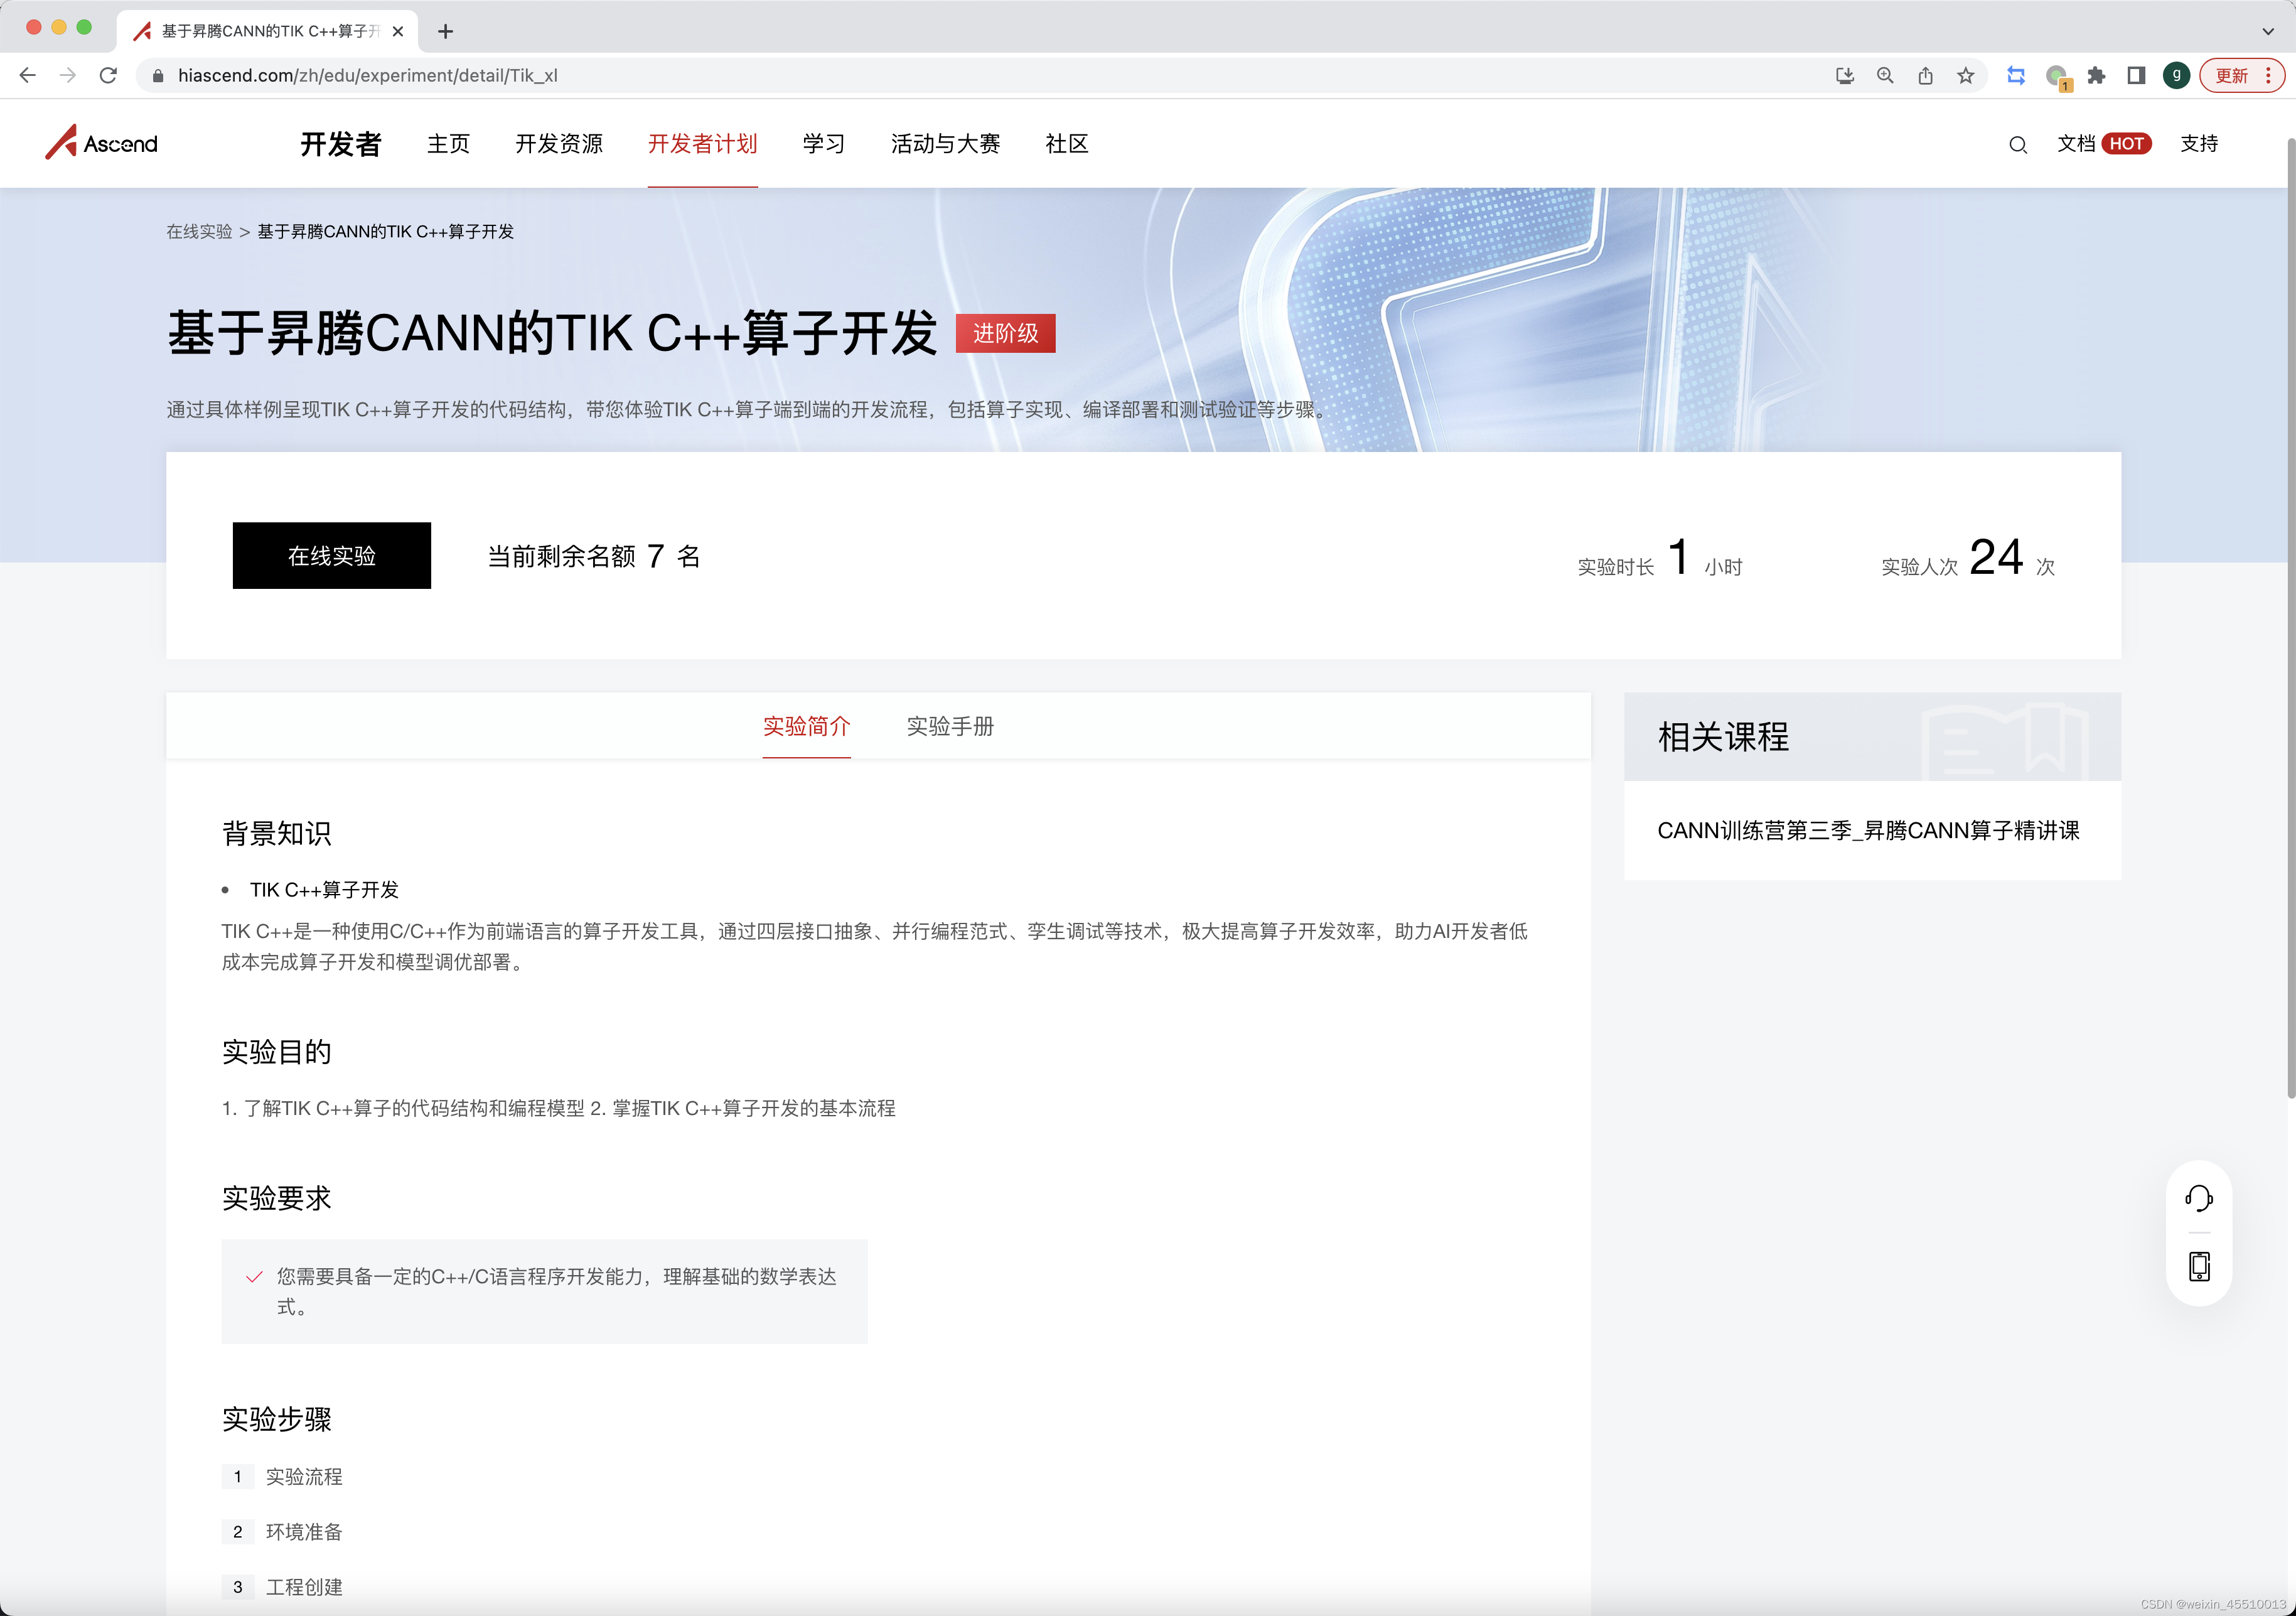Screen dimensions: 2296x1616
Task: Click the zoom magnifier in address bar
Action: [1885, 76]
